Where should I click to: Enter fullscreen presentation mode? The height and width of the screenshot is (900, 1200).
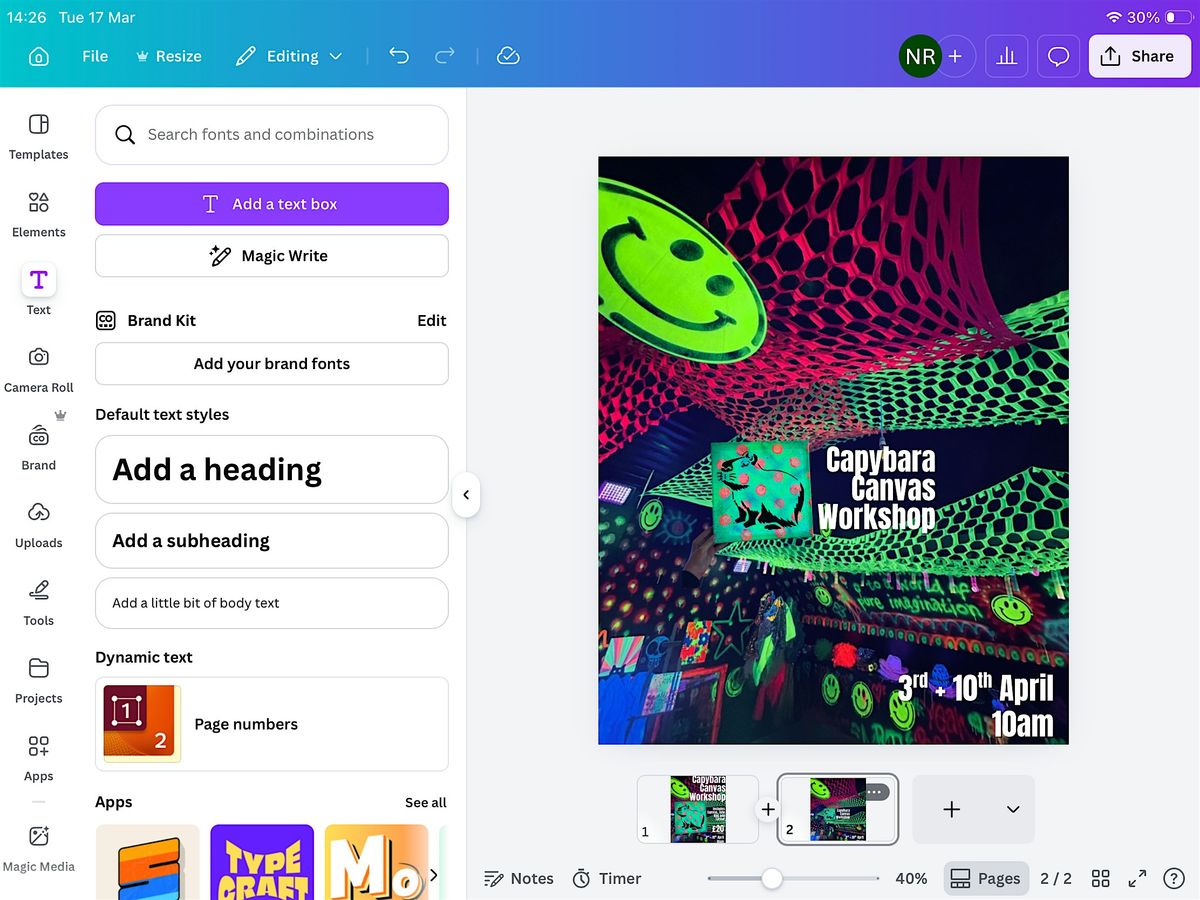1137,878
